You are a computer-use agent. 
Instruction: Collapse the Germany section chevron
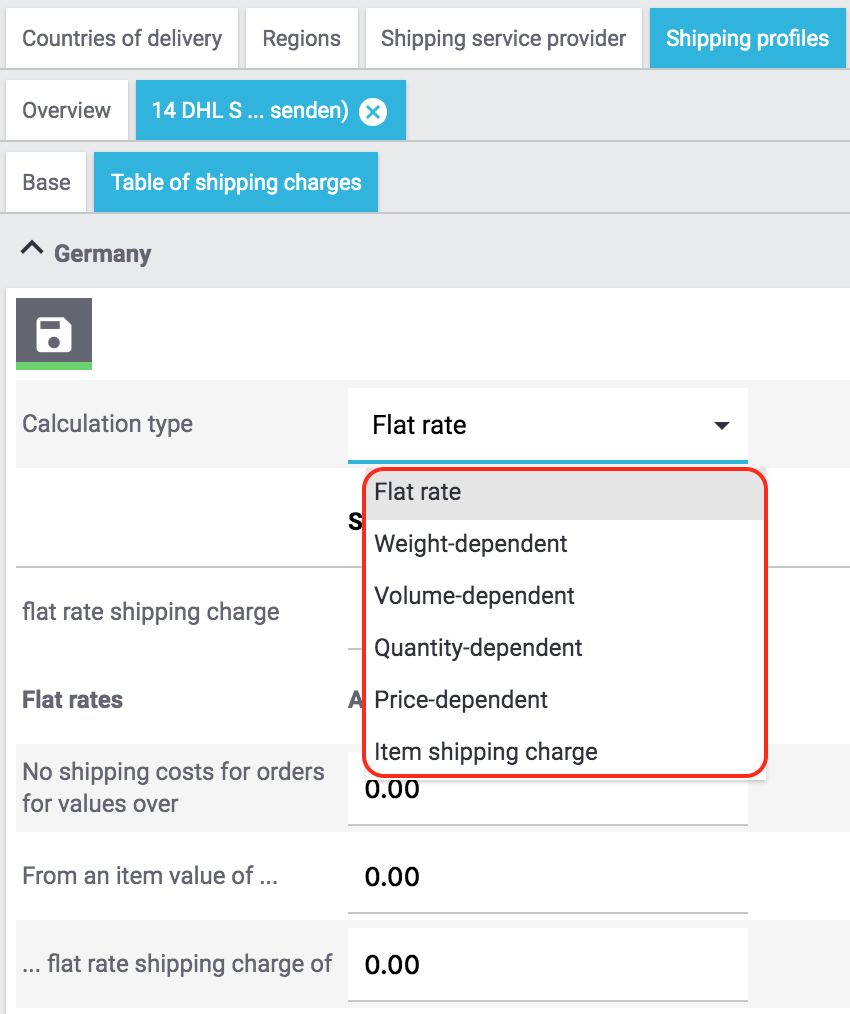(32, 252)
